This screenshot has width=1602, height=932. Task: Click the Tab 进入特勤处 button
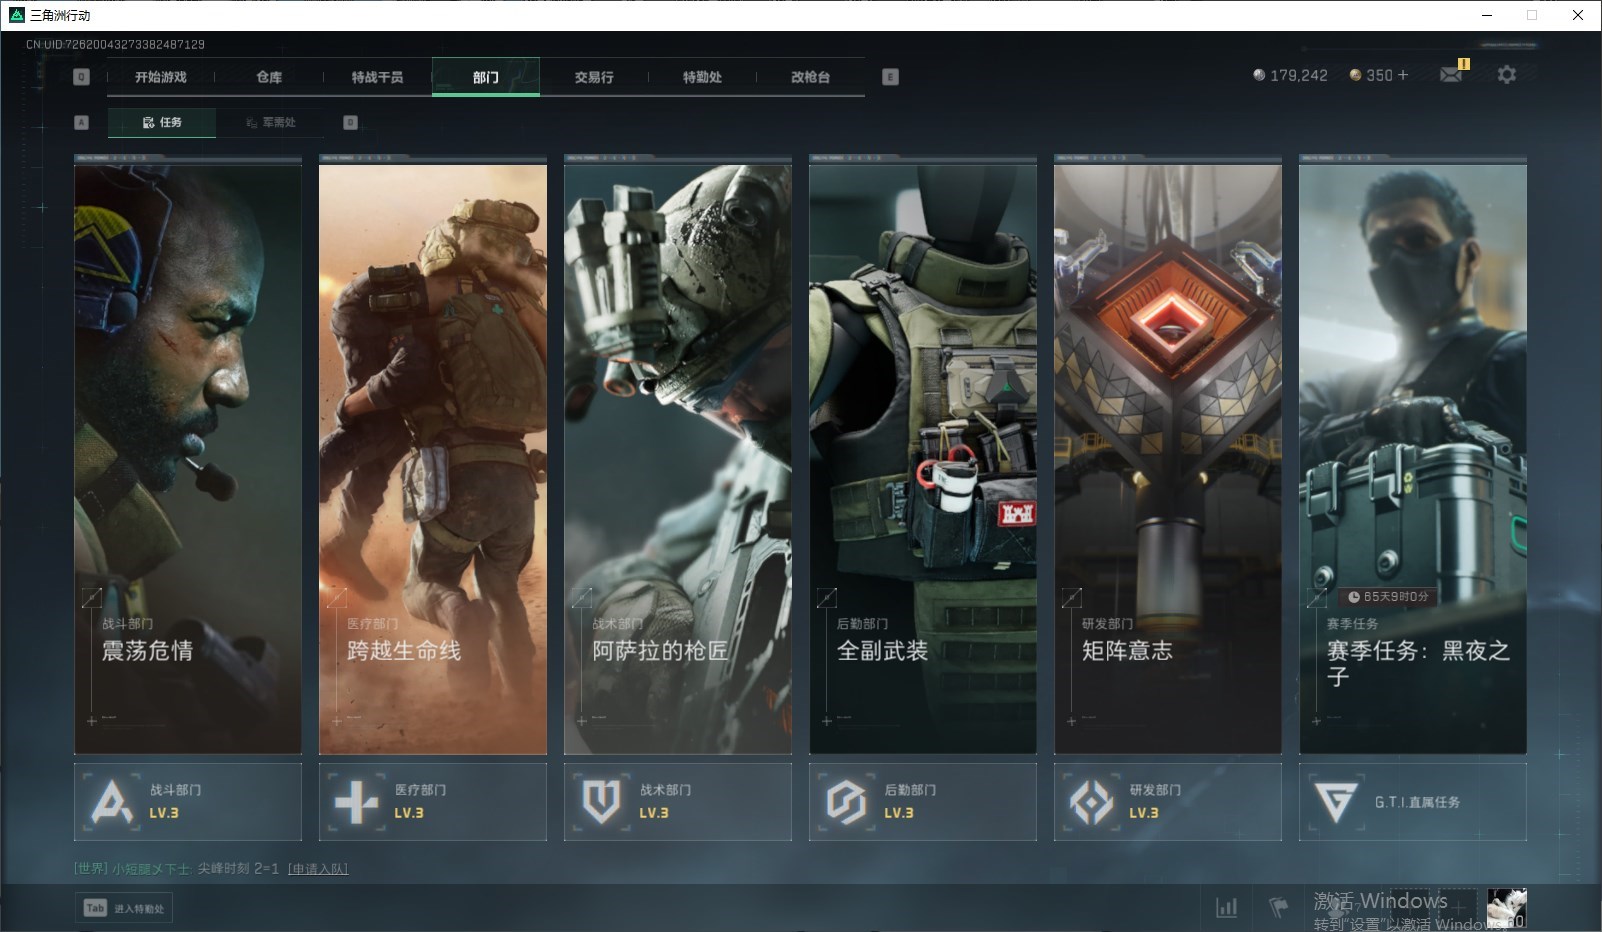[124, 908]
